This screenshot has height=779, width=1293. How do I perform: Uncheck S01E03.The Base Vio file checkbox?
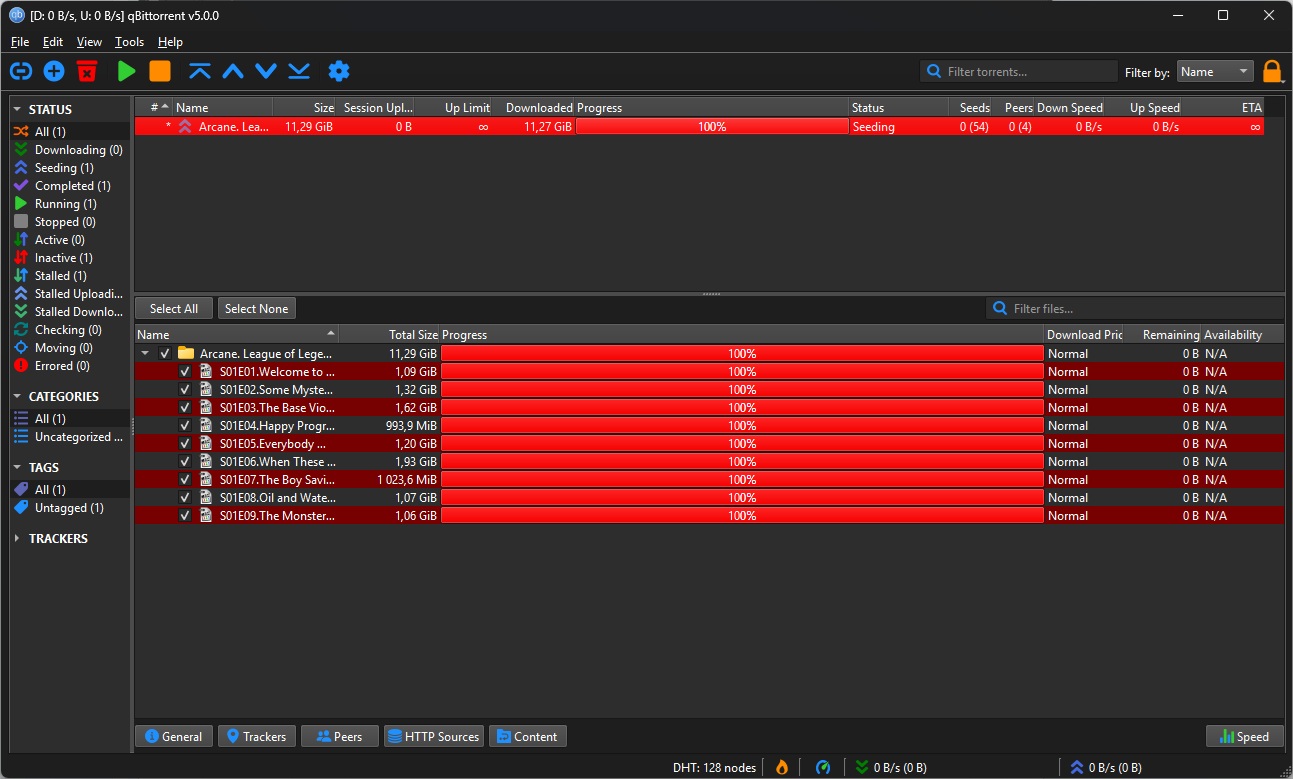pos(185,407)
